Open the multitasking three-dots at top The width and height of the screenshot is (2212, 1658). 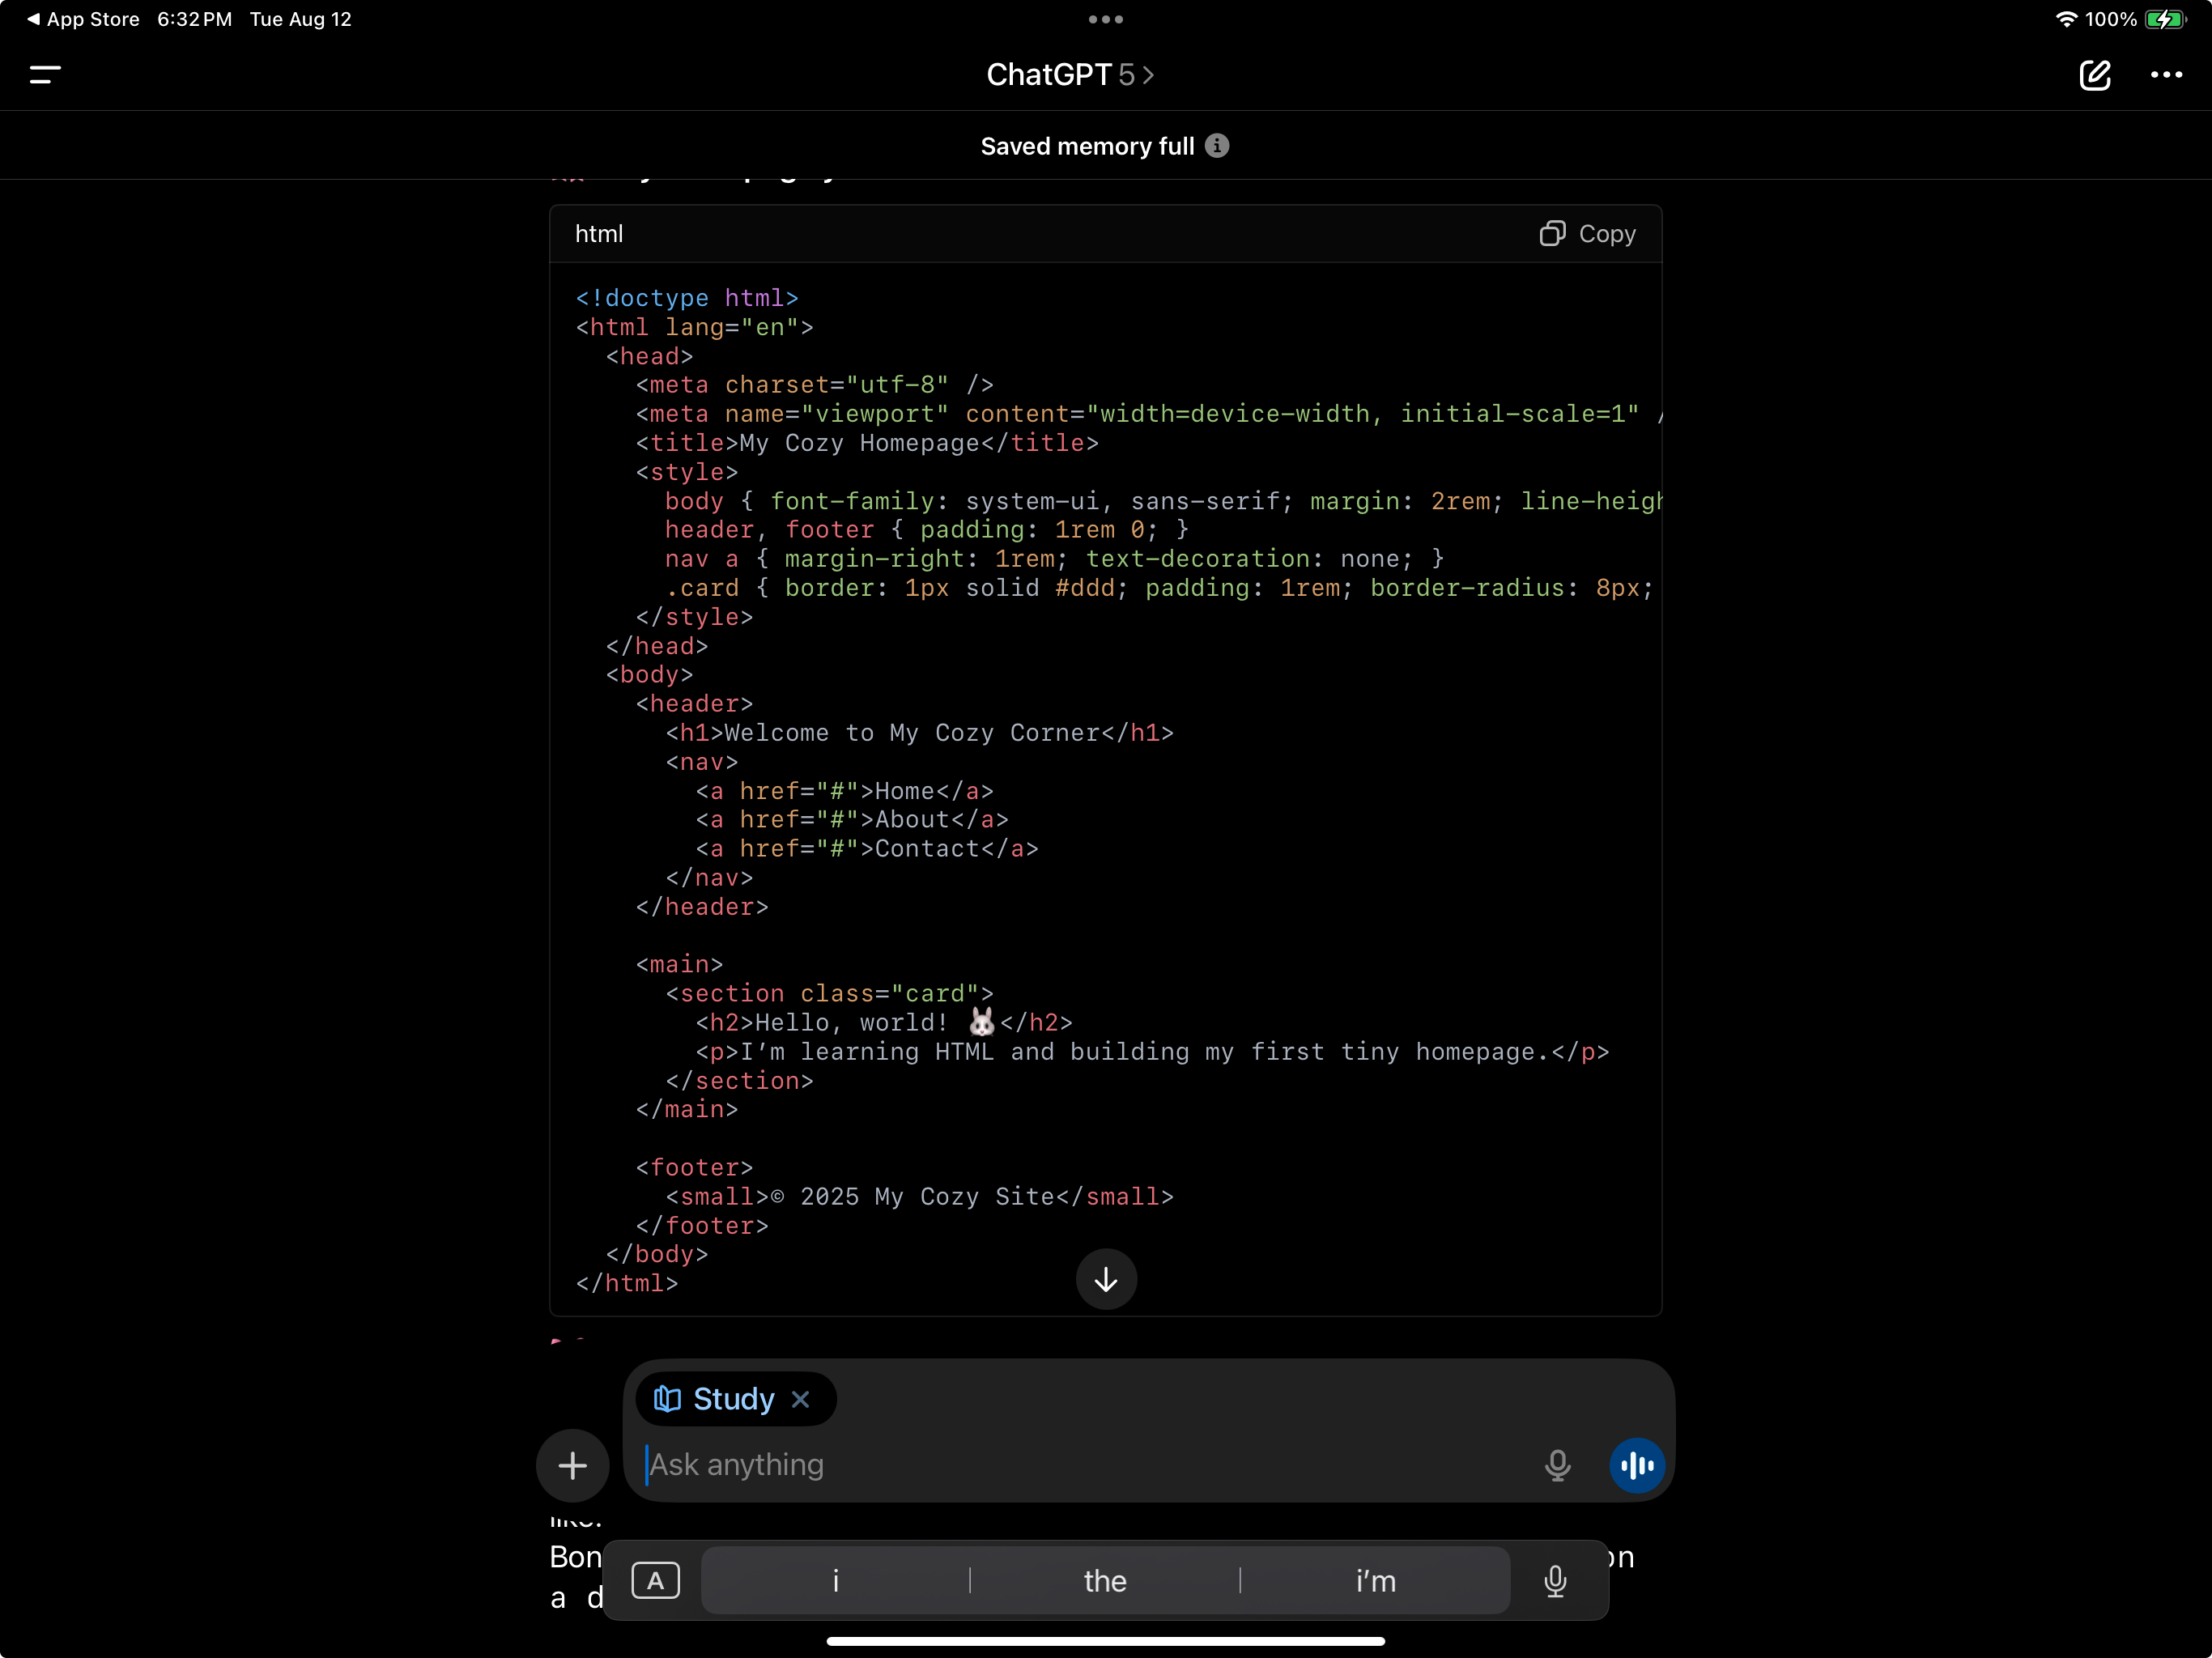tap(1106, 19)
